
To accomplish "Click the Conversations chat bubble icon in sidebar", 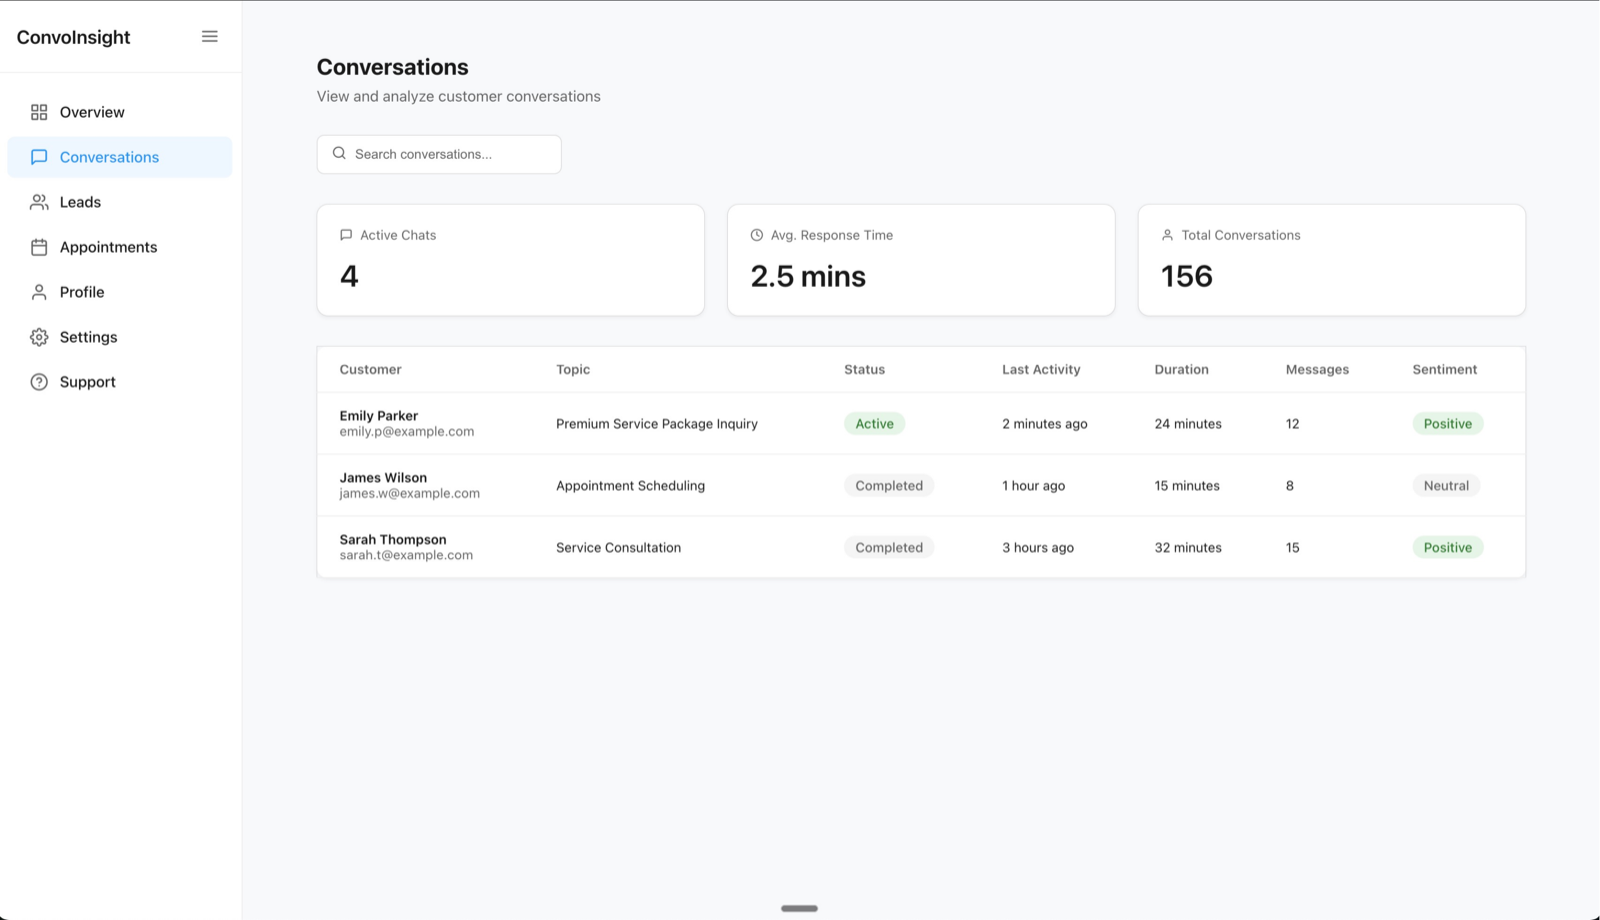I will pos(39,157).
